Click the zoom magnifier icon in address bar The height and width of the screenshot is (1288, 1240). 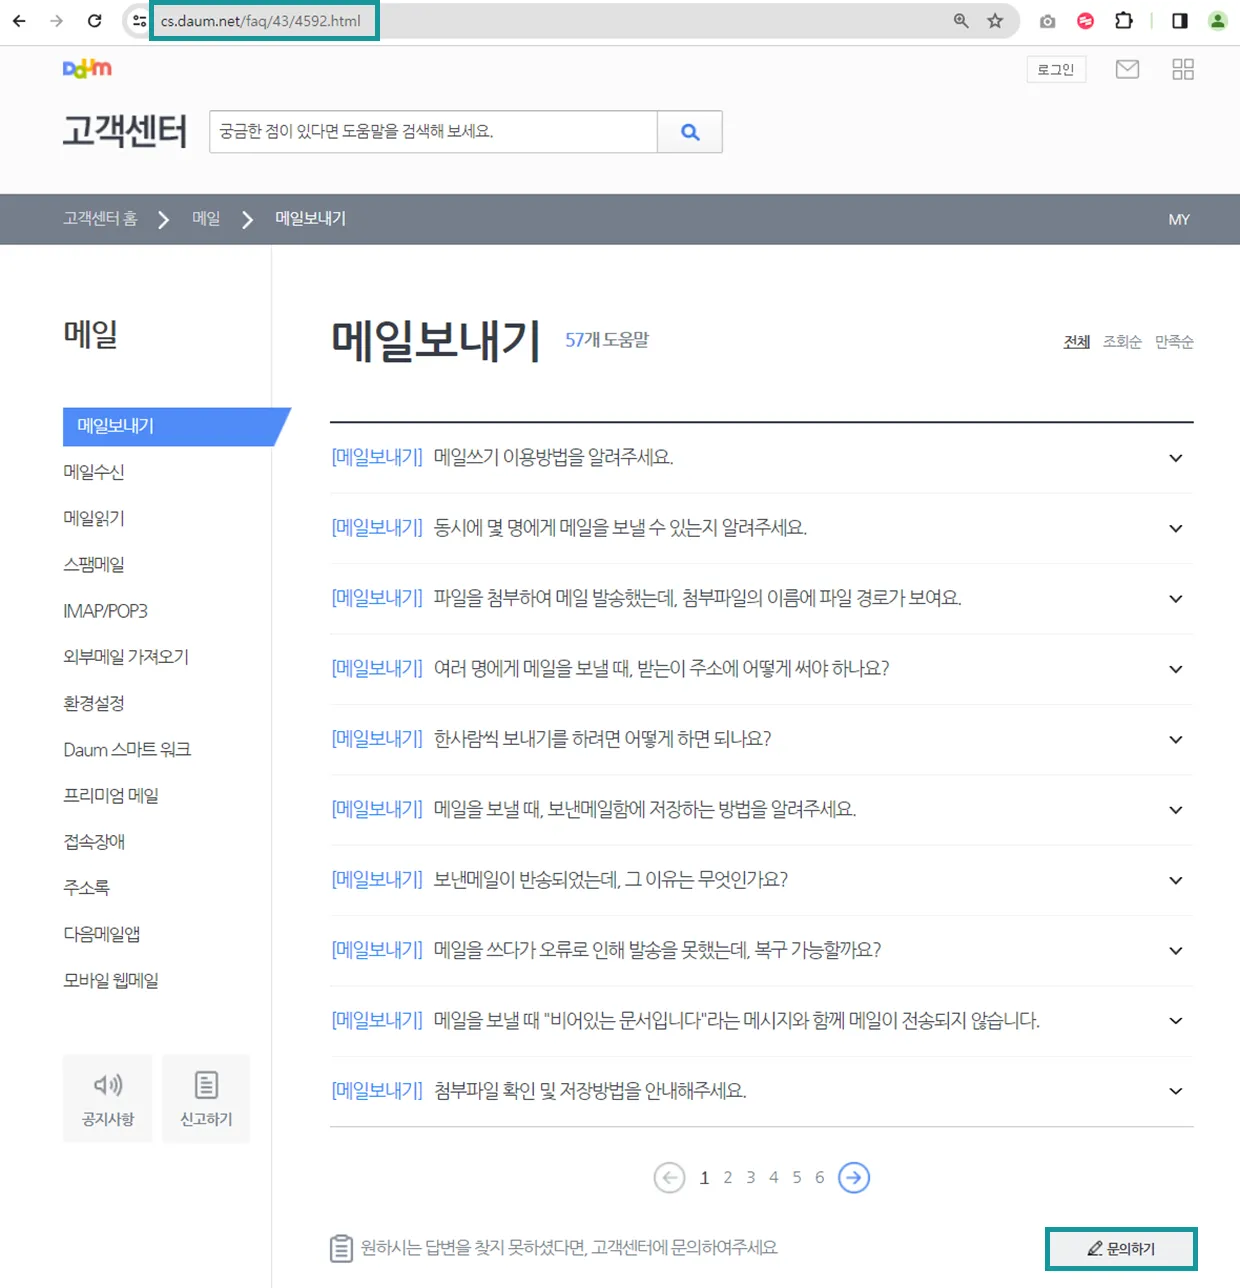click(961, 21)
